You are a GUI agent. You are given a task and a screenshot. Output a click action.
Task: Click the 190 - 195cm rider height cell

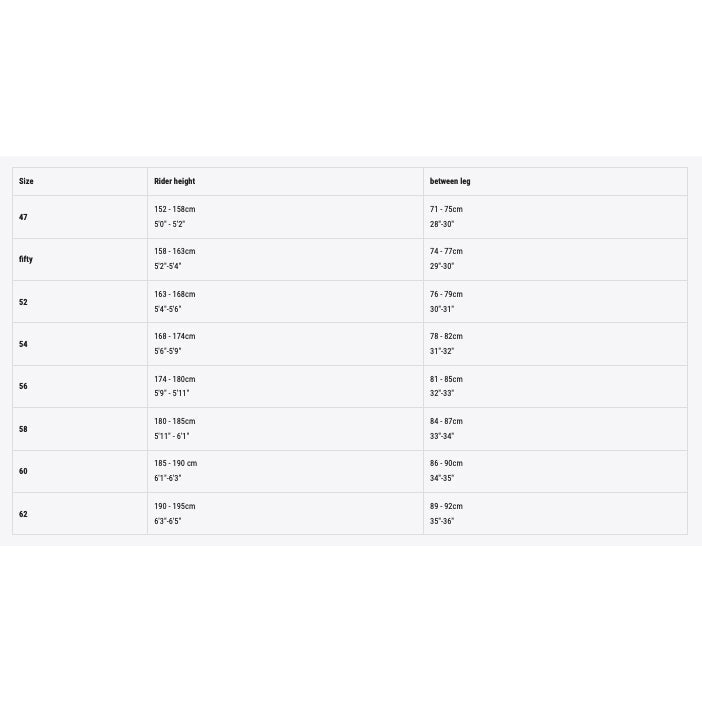coord(174,507)
